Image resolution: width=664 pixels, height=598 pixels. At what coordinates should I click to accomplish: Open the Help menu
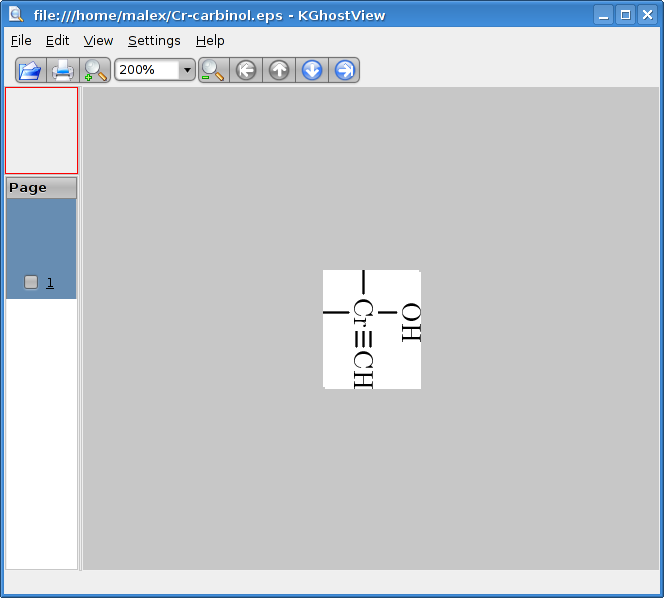point(210,41)
